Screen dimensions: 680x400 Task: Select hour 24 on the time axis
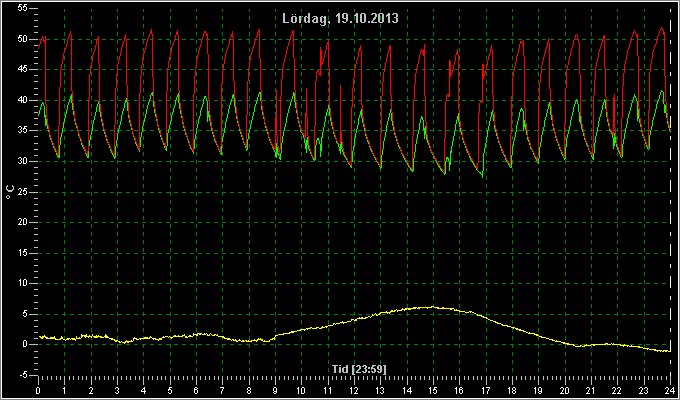click(670, 390)
